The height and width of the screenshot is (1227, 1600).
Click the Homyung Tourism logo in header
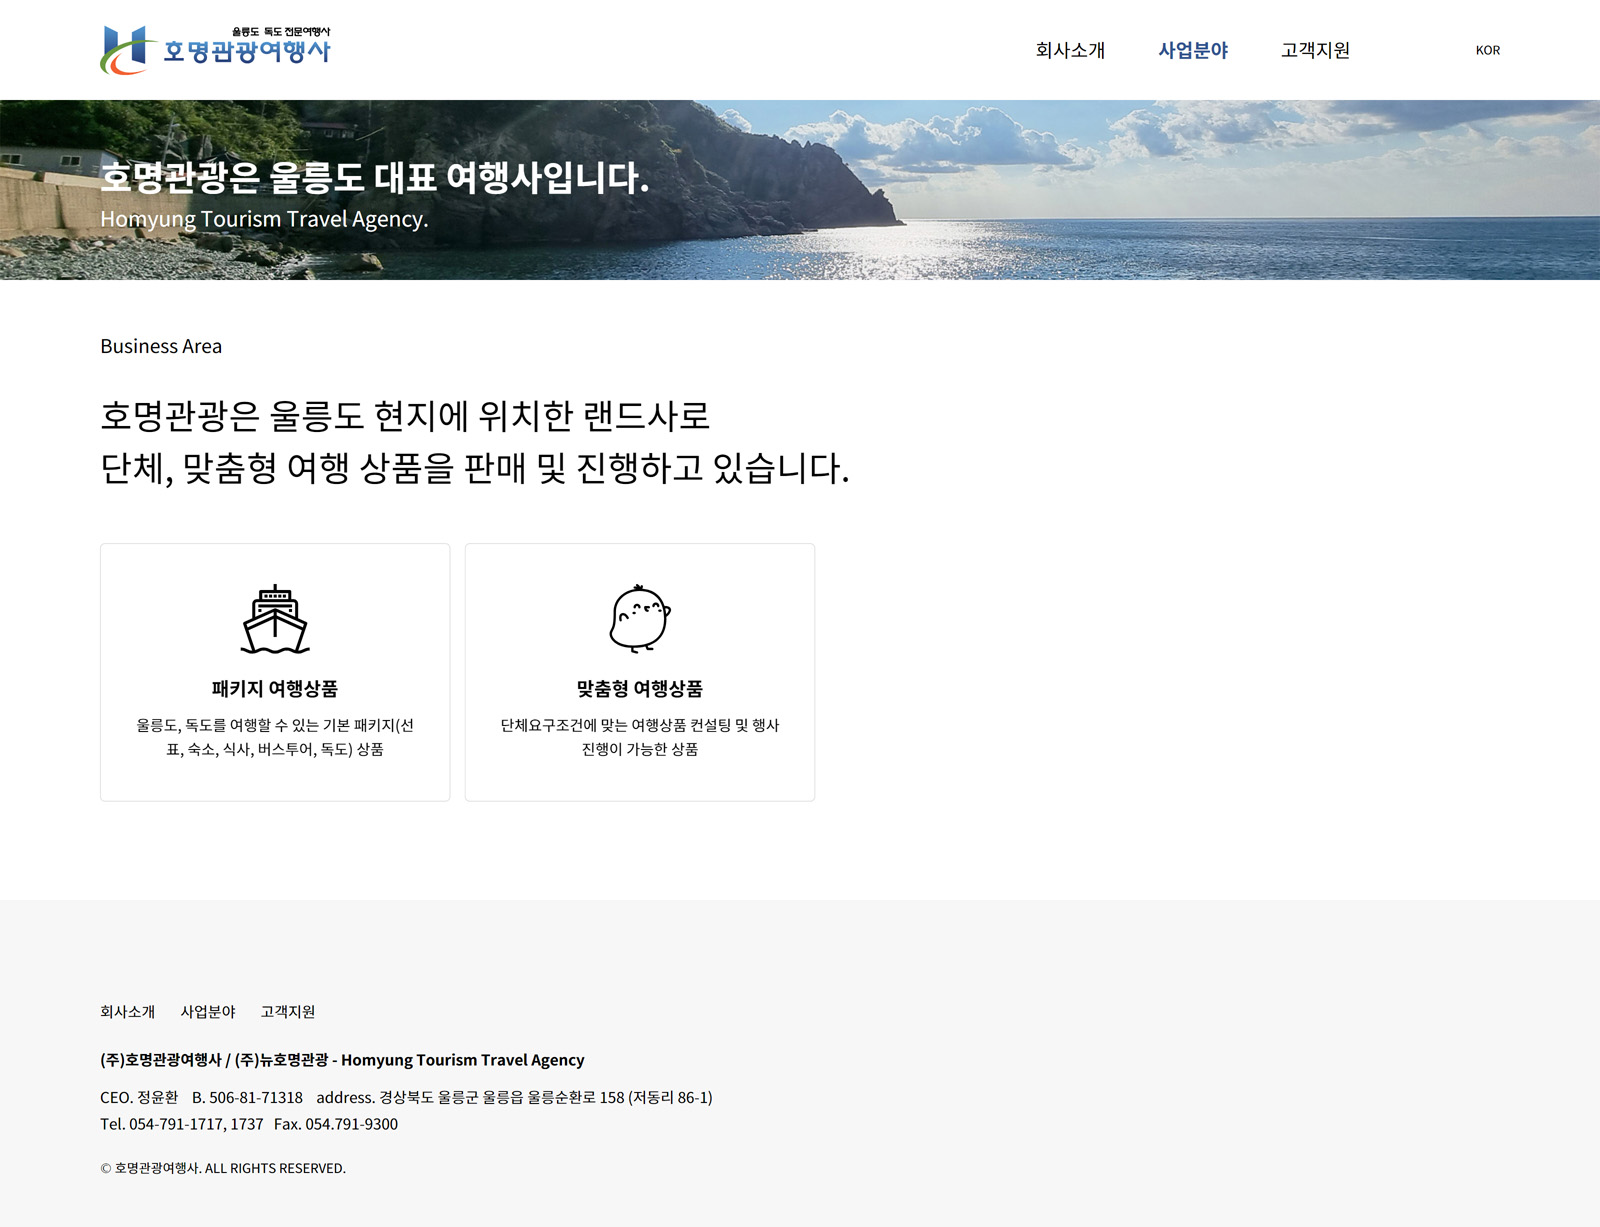pos(216,50)
